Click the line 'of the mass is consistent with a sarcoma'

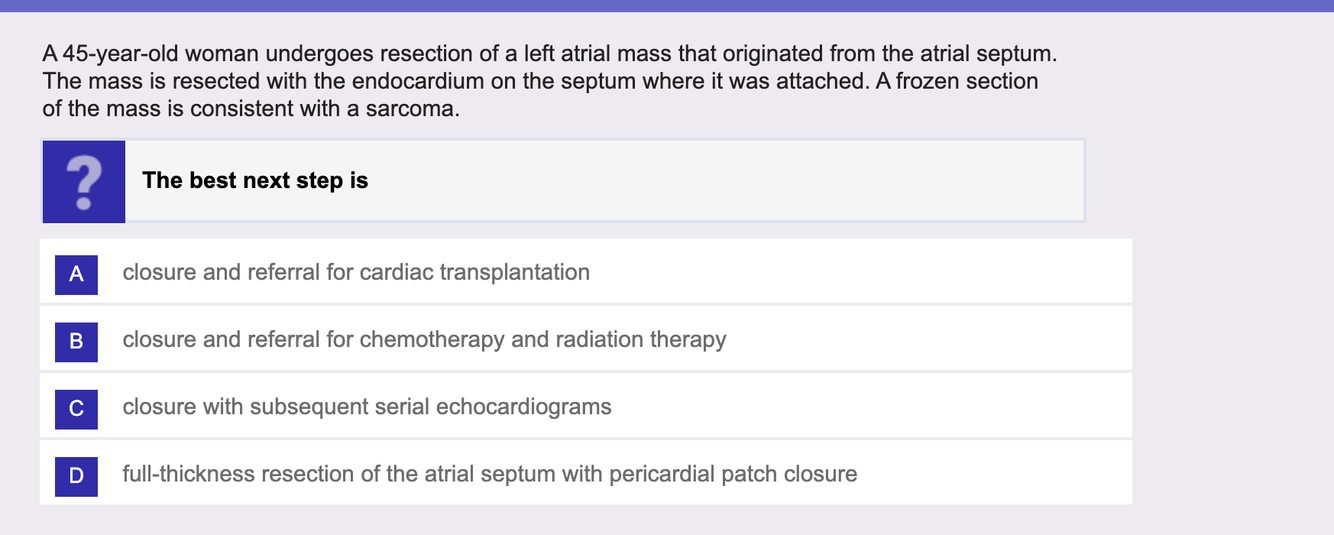[251, 108]
